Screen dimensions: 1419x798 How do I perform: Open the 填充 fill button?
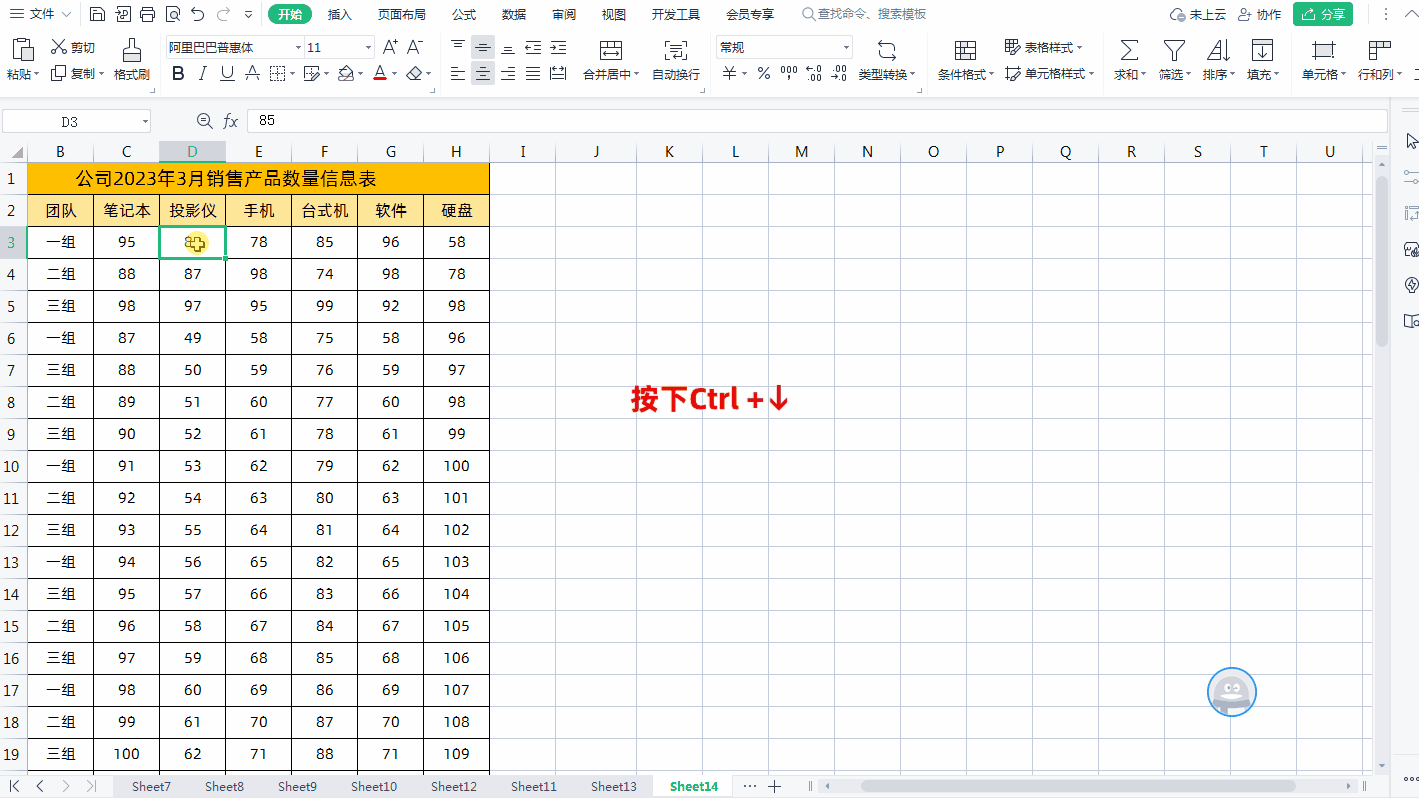tap(1263, 60)
